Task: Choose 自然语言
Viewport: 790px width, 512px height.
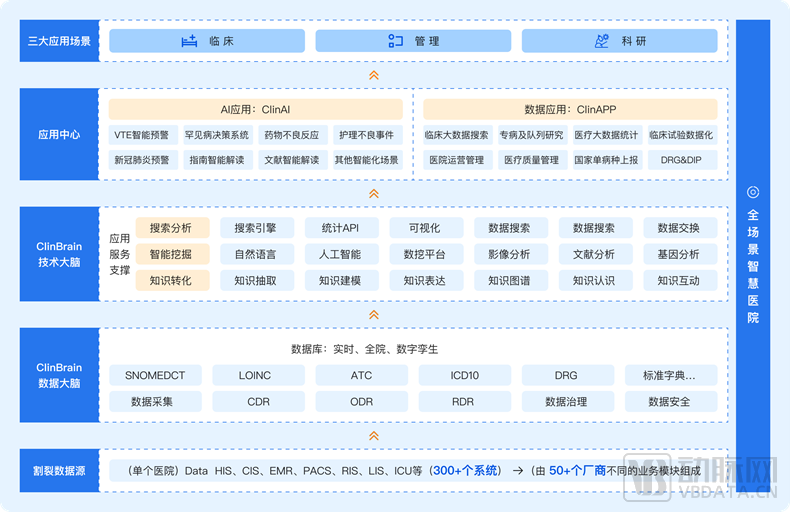Action: 257,254
